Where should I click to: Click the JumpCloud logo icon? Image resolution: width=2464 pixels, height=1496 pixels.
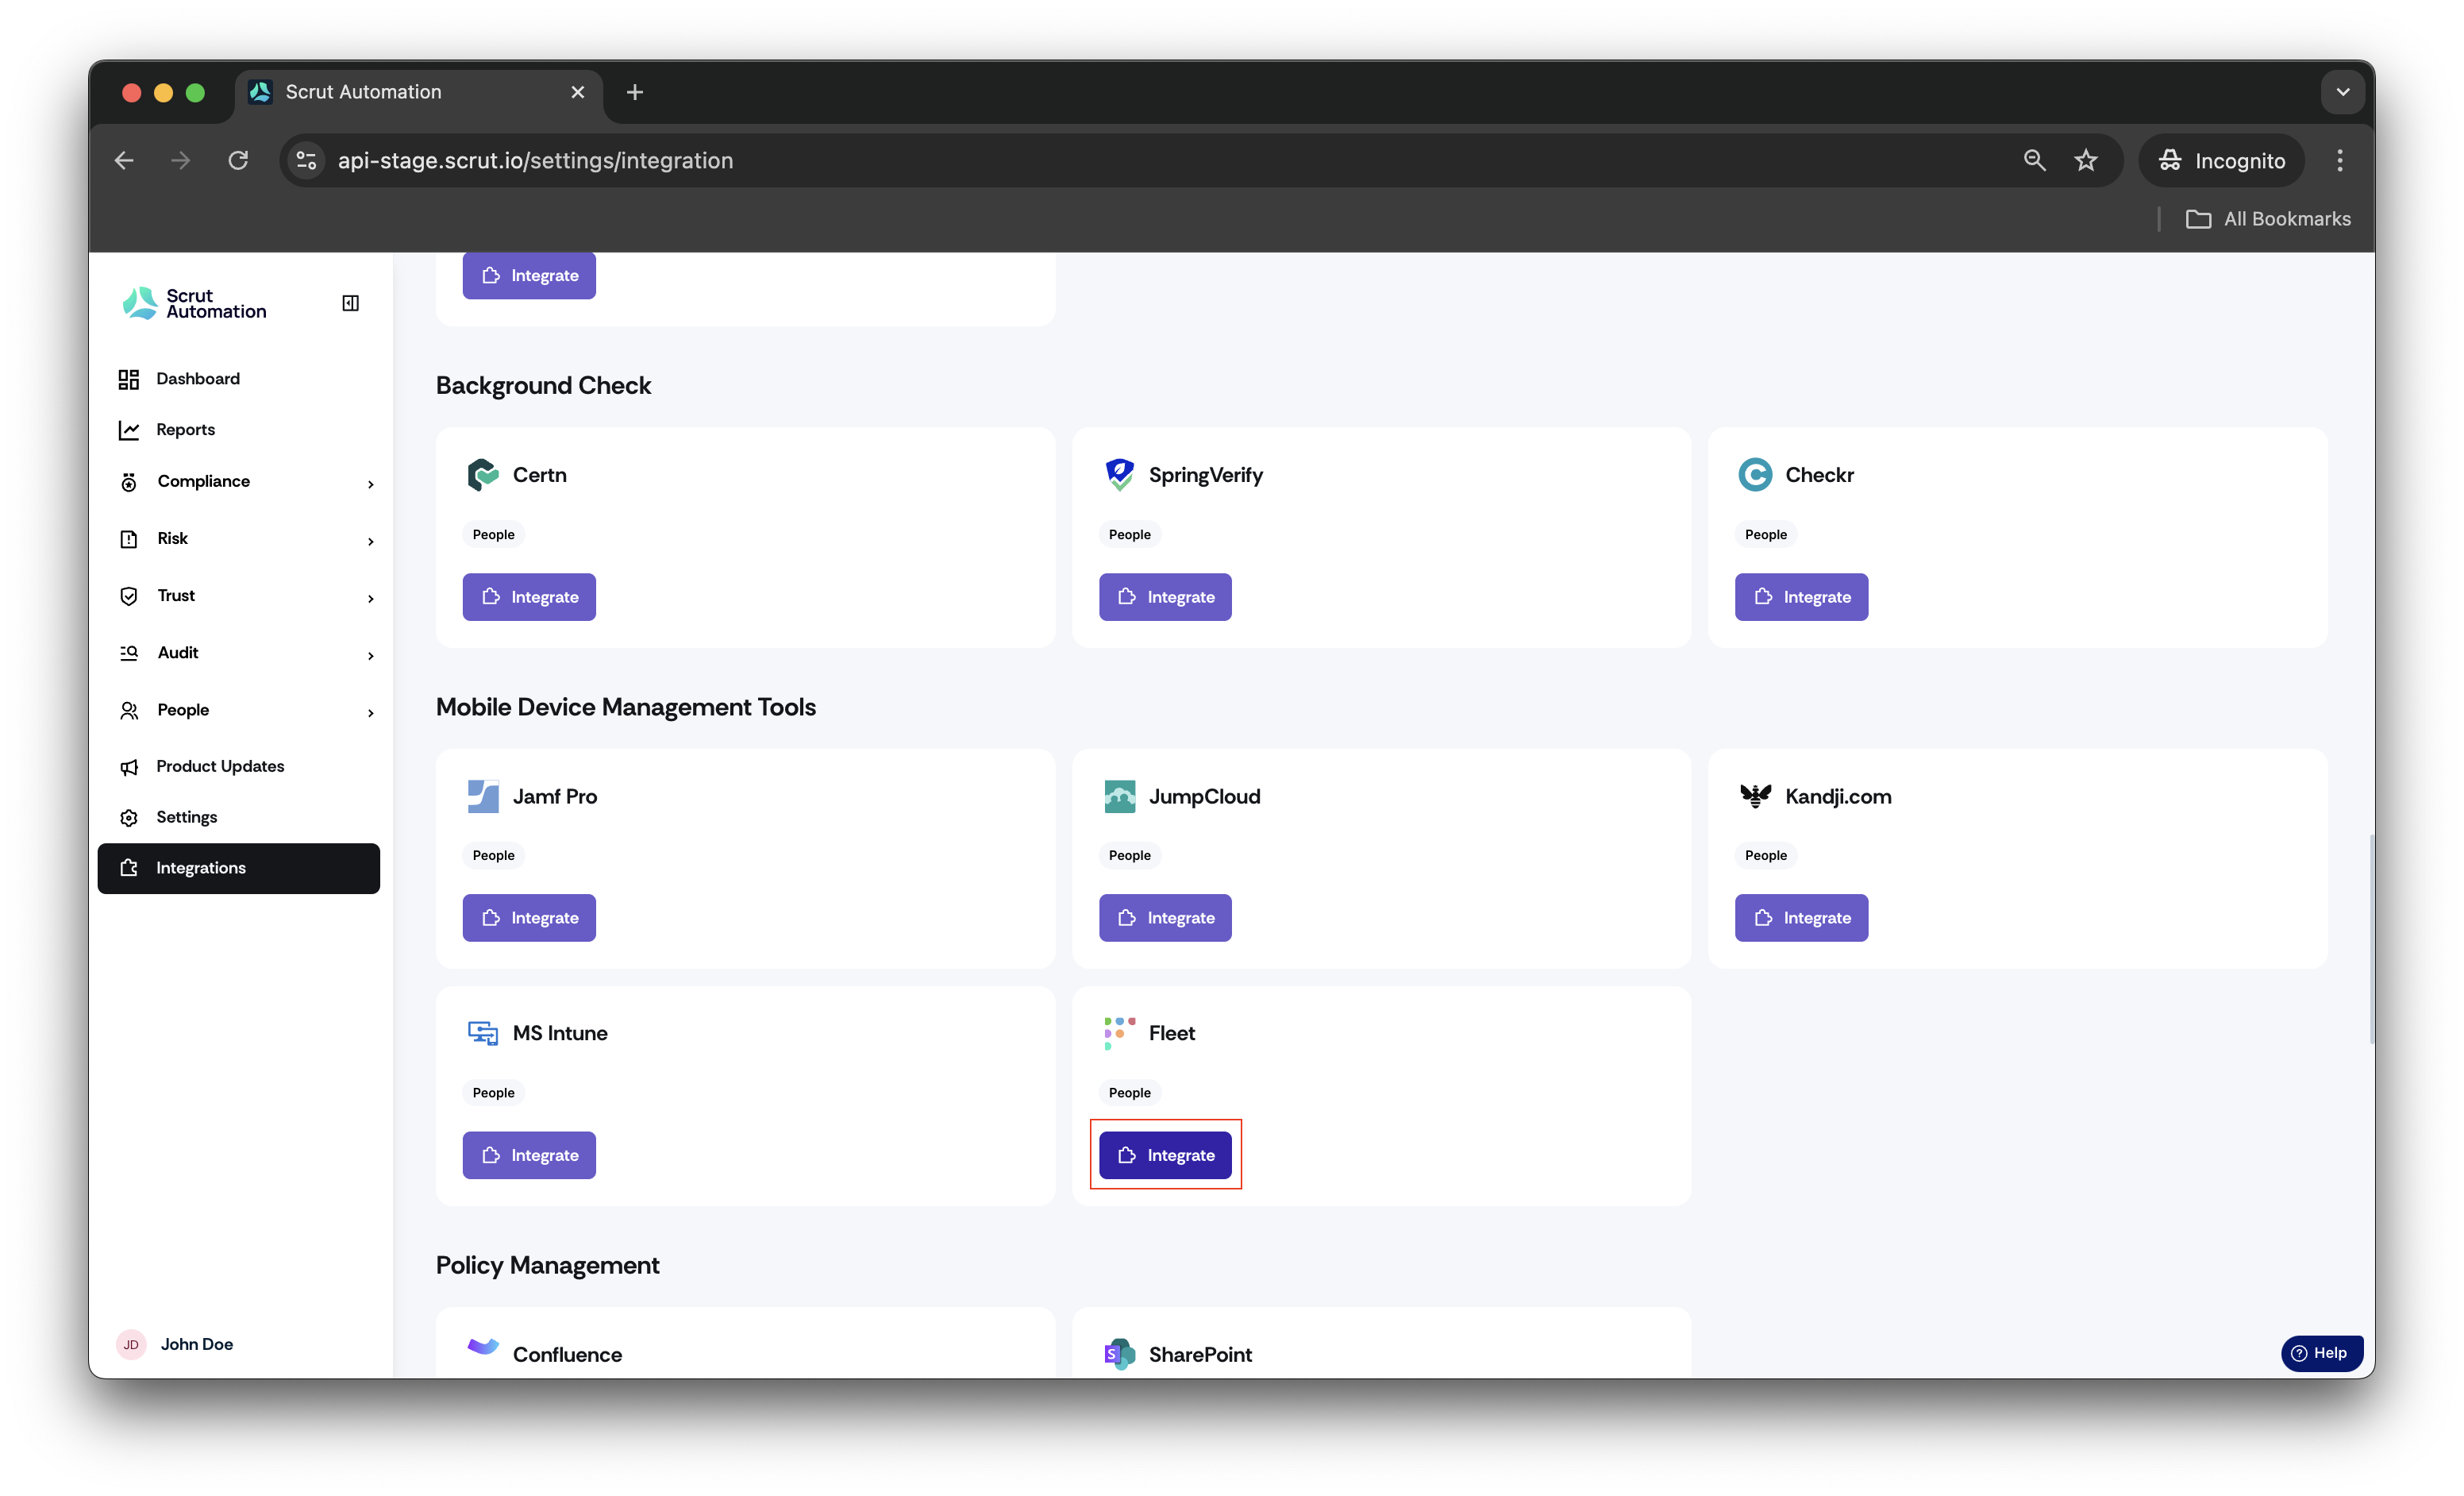point(1119,796)
